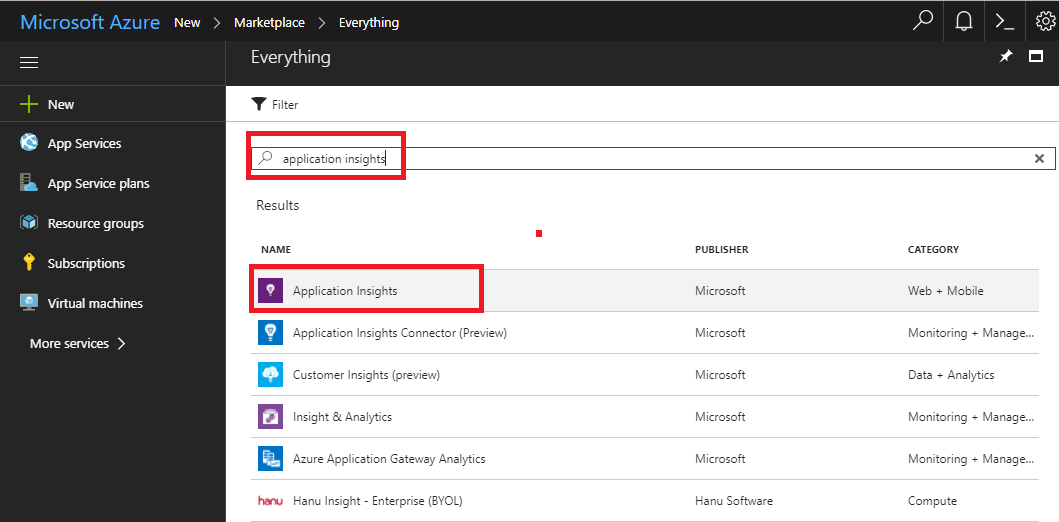Screen dimensions: 1059x522
Task: Open Virtual machines from sidebar
Action: pyautogui.click(x=95, y=303)
